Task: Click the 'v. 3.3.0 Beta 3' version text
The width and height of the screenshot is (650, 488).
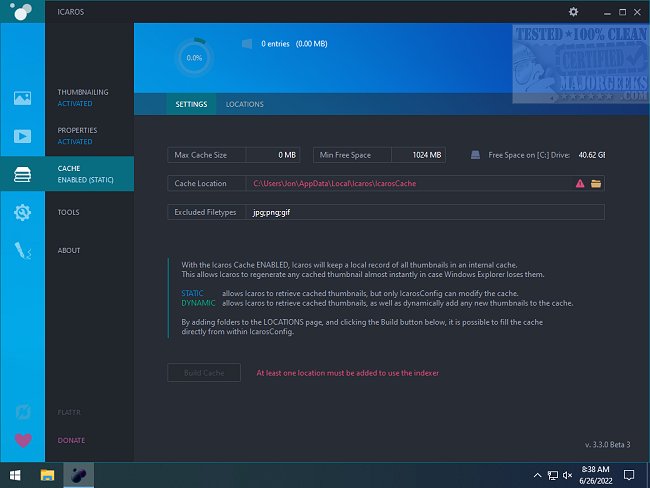Action: [x=608, y=444]
